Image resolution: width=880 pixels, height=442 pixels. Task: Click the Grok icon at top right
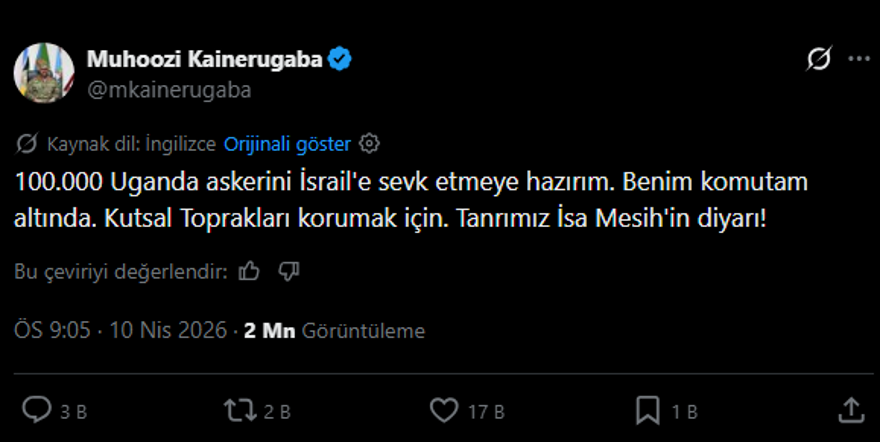click(x=818, y=60)
